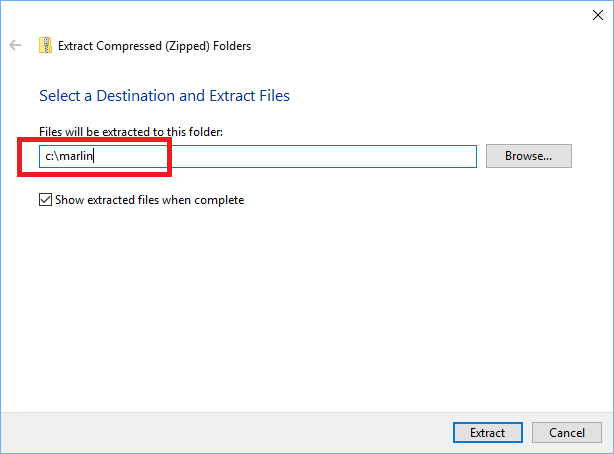Click the 'Show extracted files when complete' label
This screenshot has width=614, height=454.
[x=150, y=200]
